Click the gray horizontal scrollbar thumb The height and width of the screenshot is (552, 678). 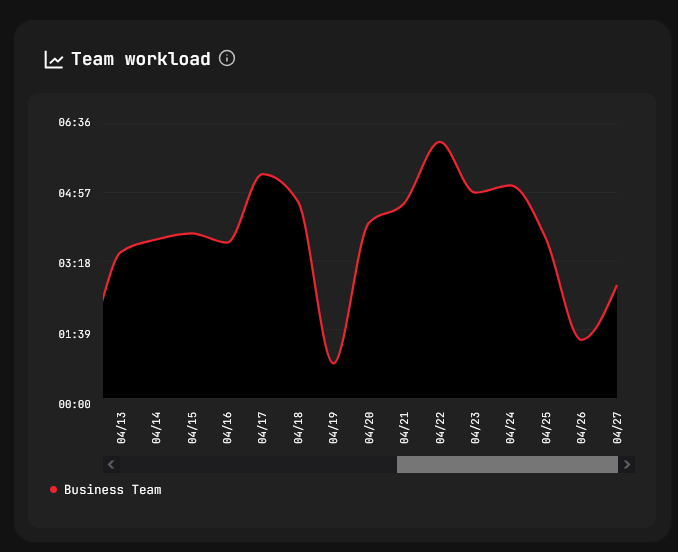507,464
